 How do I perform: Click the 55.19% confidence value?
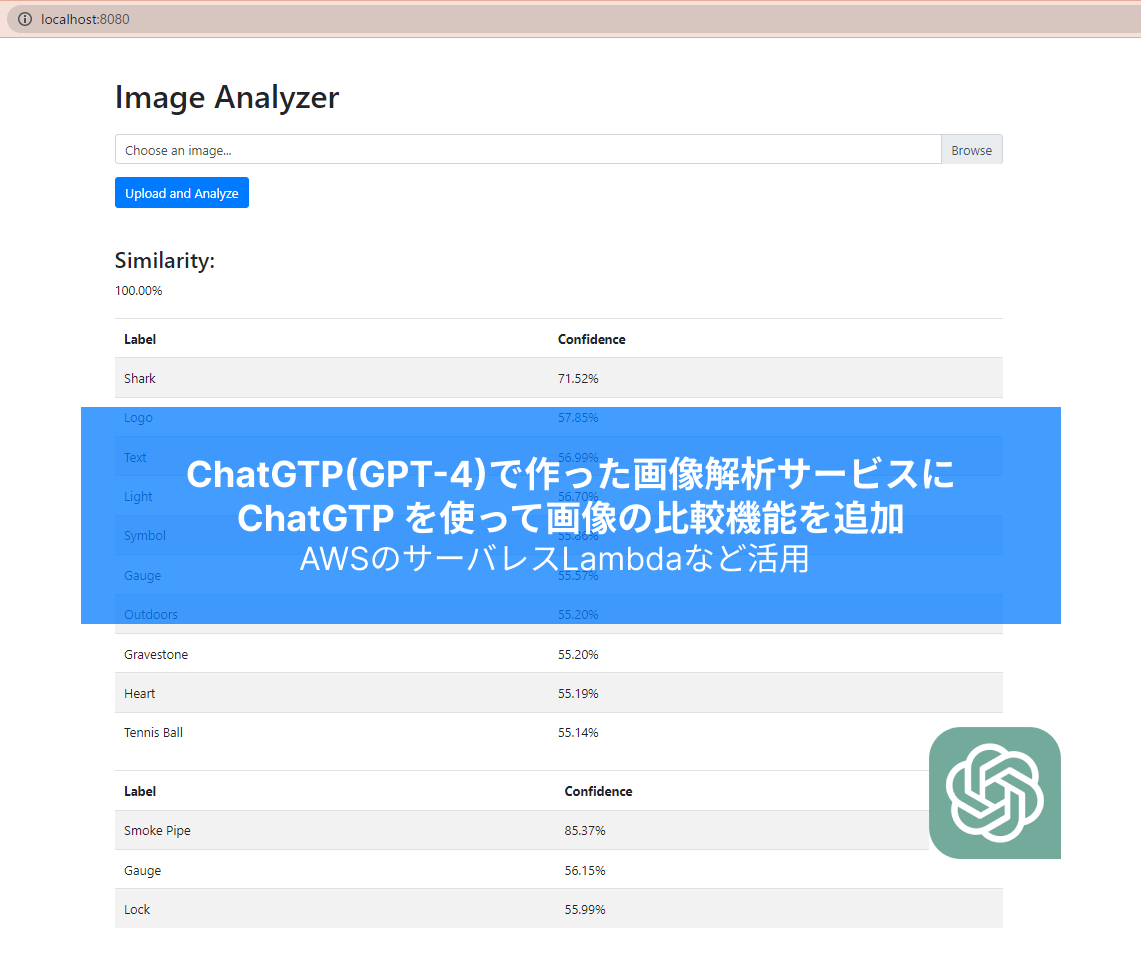(579, 693)
